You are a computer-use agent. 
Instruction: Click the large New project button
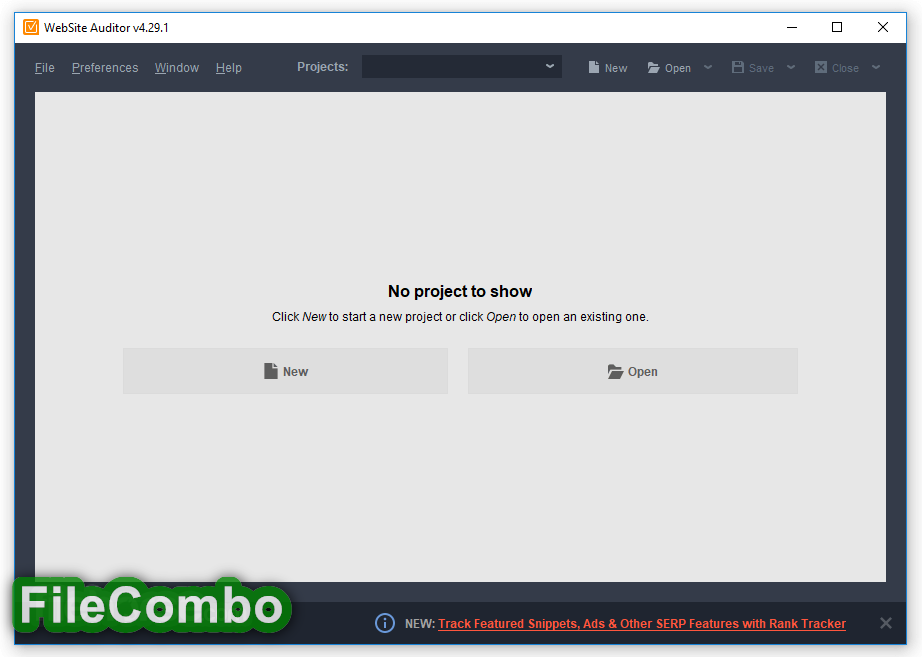285,371
